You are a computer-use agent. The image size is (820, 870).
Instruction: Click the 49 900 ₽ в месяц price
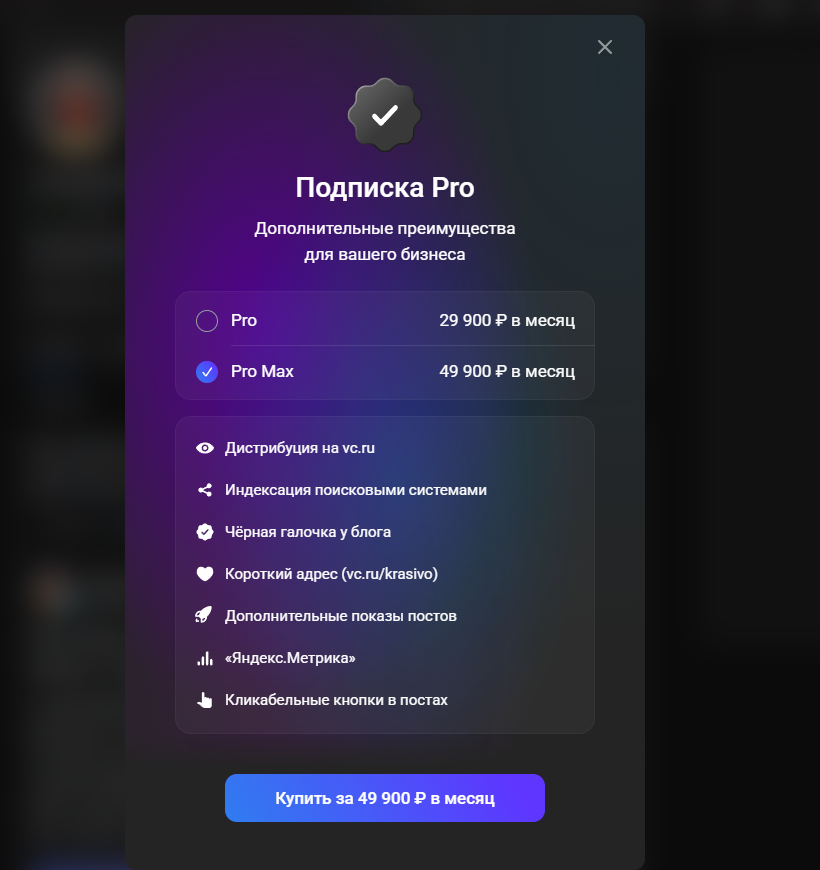[x=507, y=372]
